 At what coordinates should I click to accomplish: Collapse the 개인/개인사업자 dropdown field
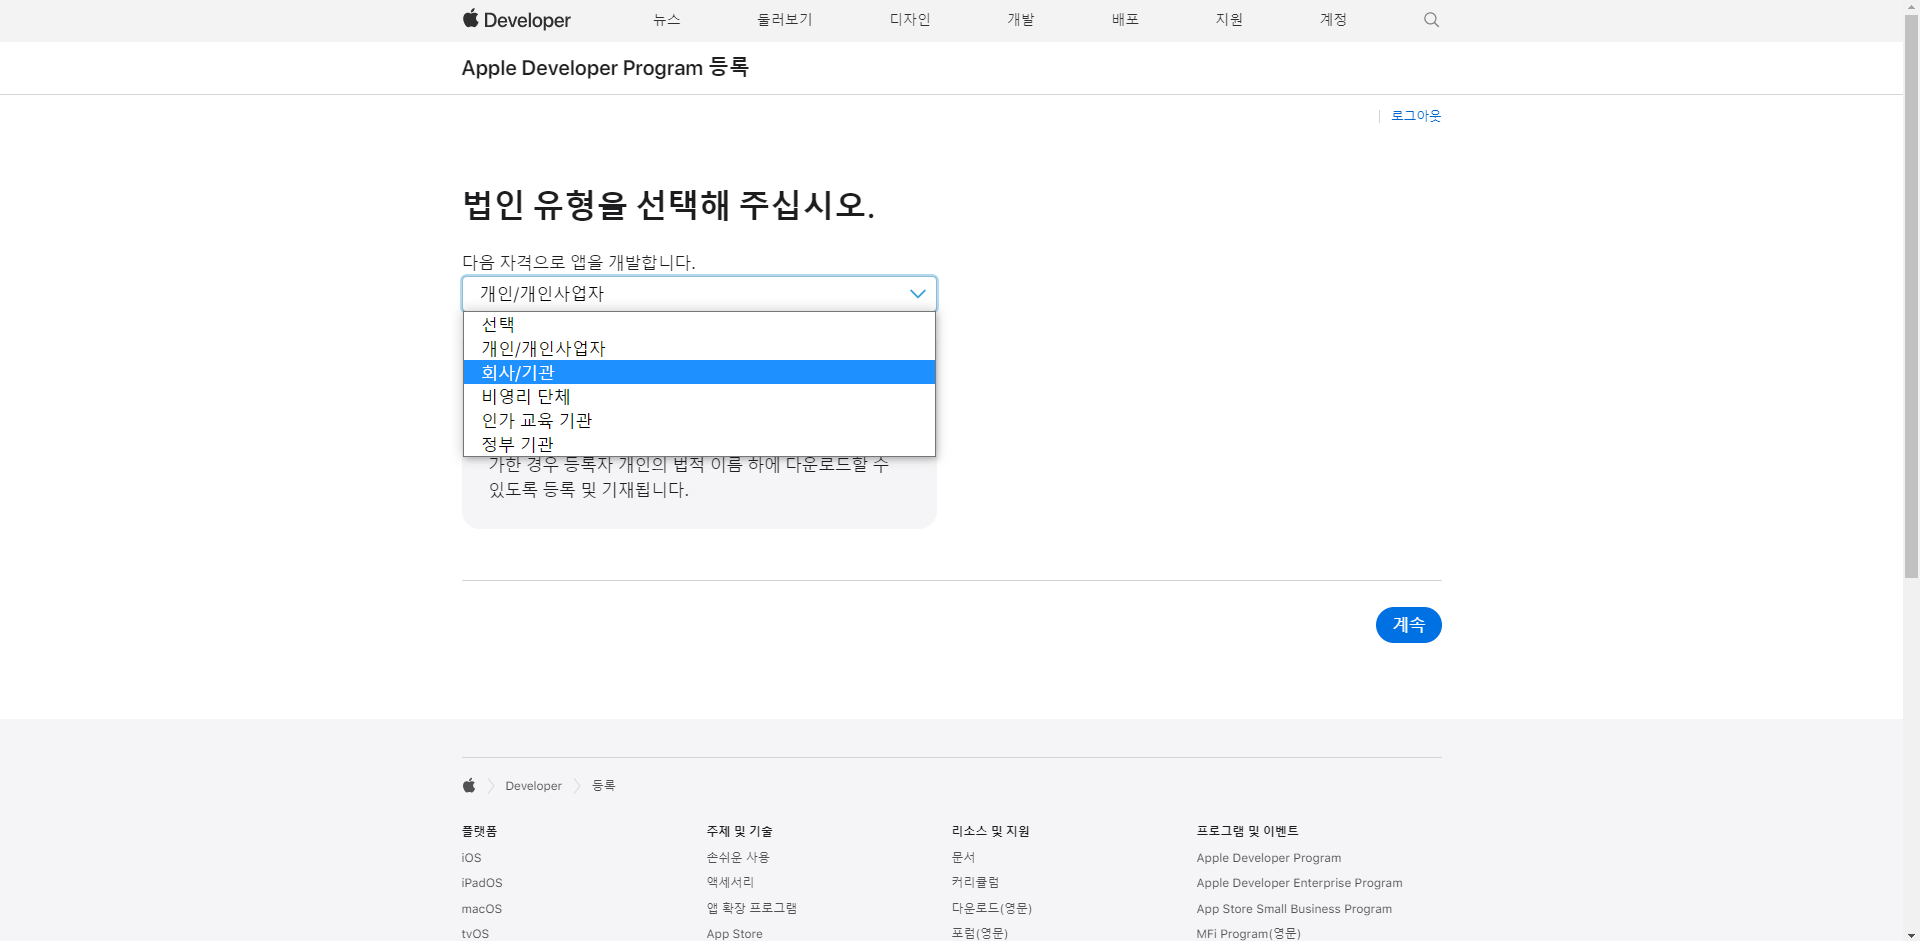[x=699, y=294]
